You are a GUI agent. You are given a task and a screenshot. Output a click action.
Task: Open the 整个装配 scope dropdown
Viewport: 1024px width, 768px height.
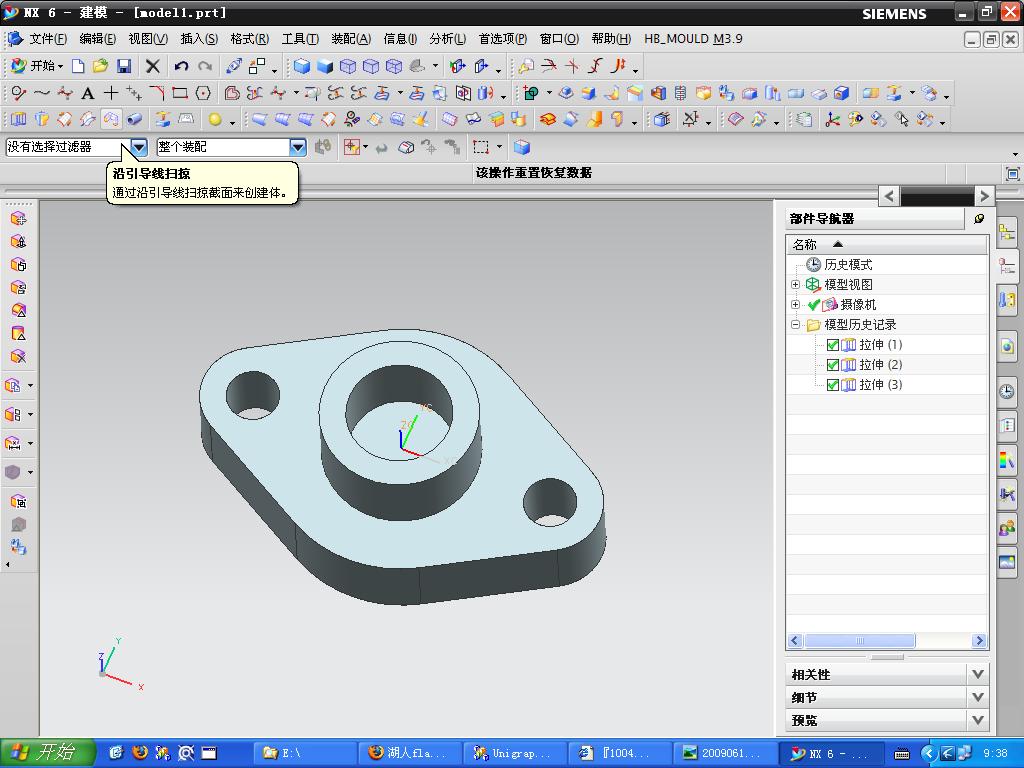coord(297,148)
